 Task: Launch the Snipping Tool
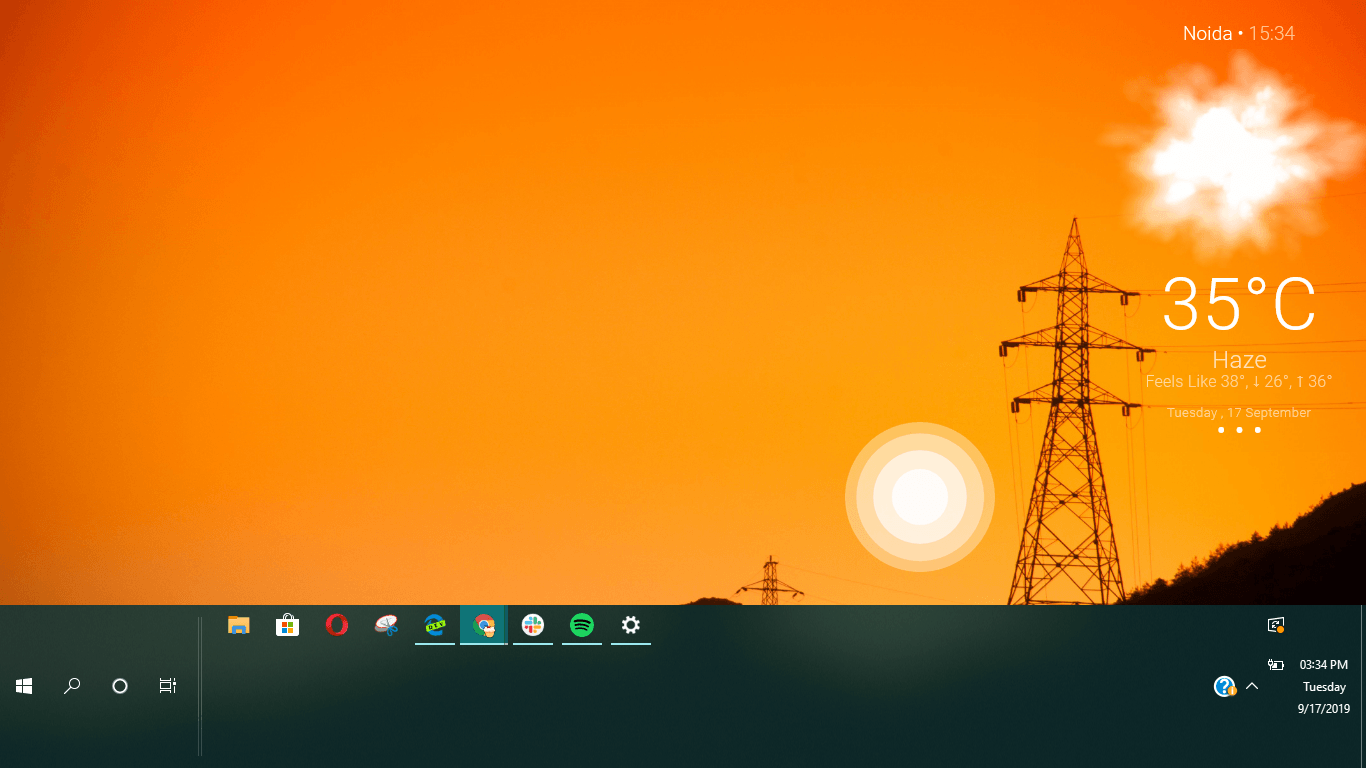click(386, 626)
